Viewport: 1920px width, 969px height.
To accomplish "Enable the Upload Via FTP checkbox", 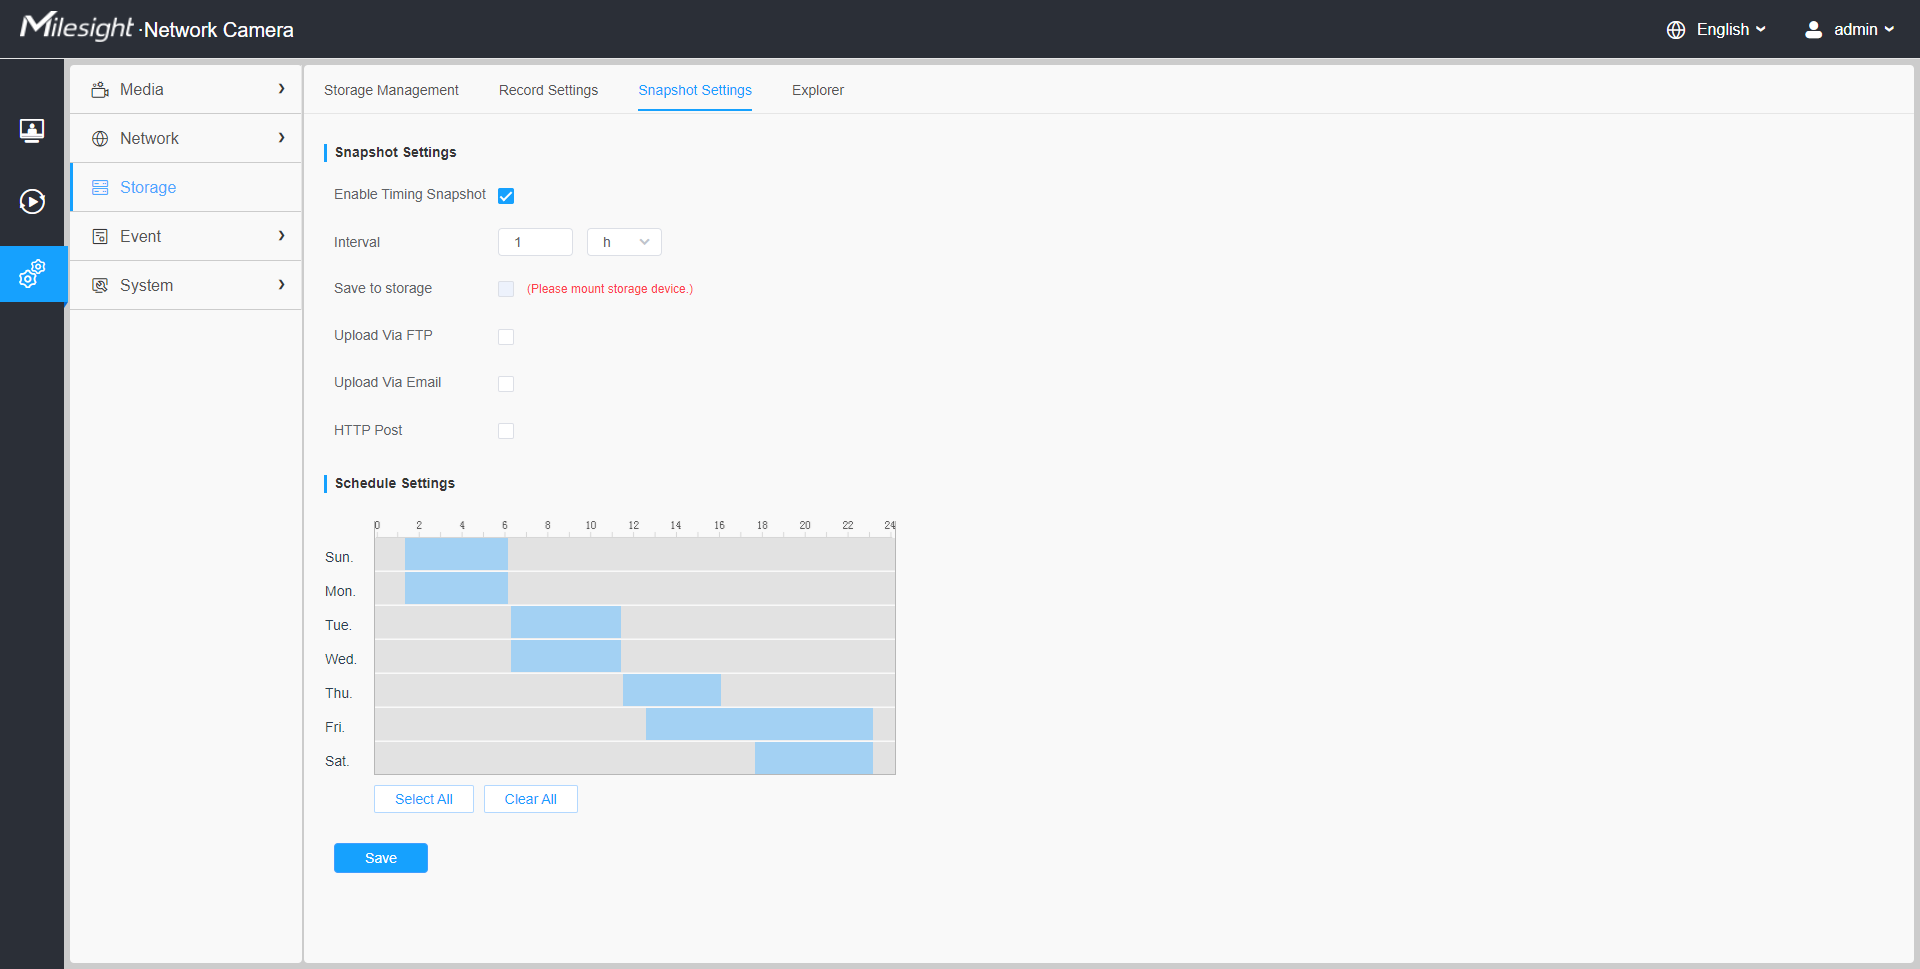I will (506, 337).
